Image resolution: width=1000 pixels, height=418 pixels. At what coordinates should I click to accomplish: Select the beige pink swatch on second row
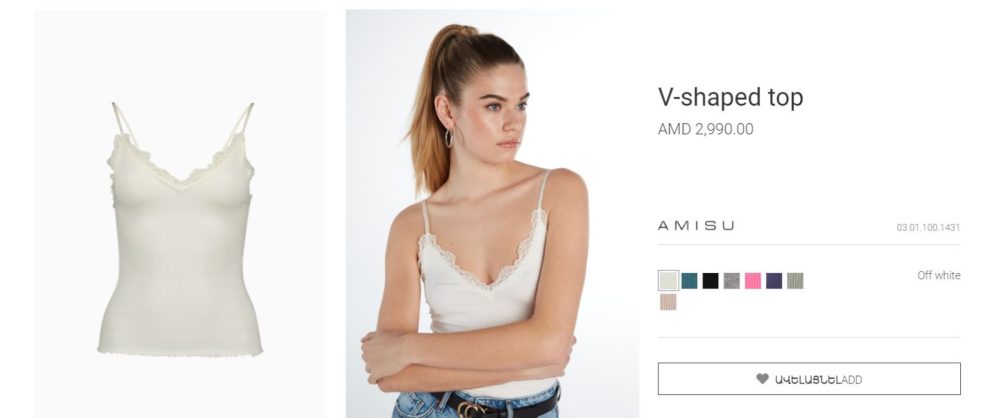[668, 302]
